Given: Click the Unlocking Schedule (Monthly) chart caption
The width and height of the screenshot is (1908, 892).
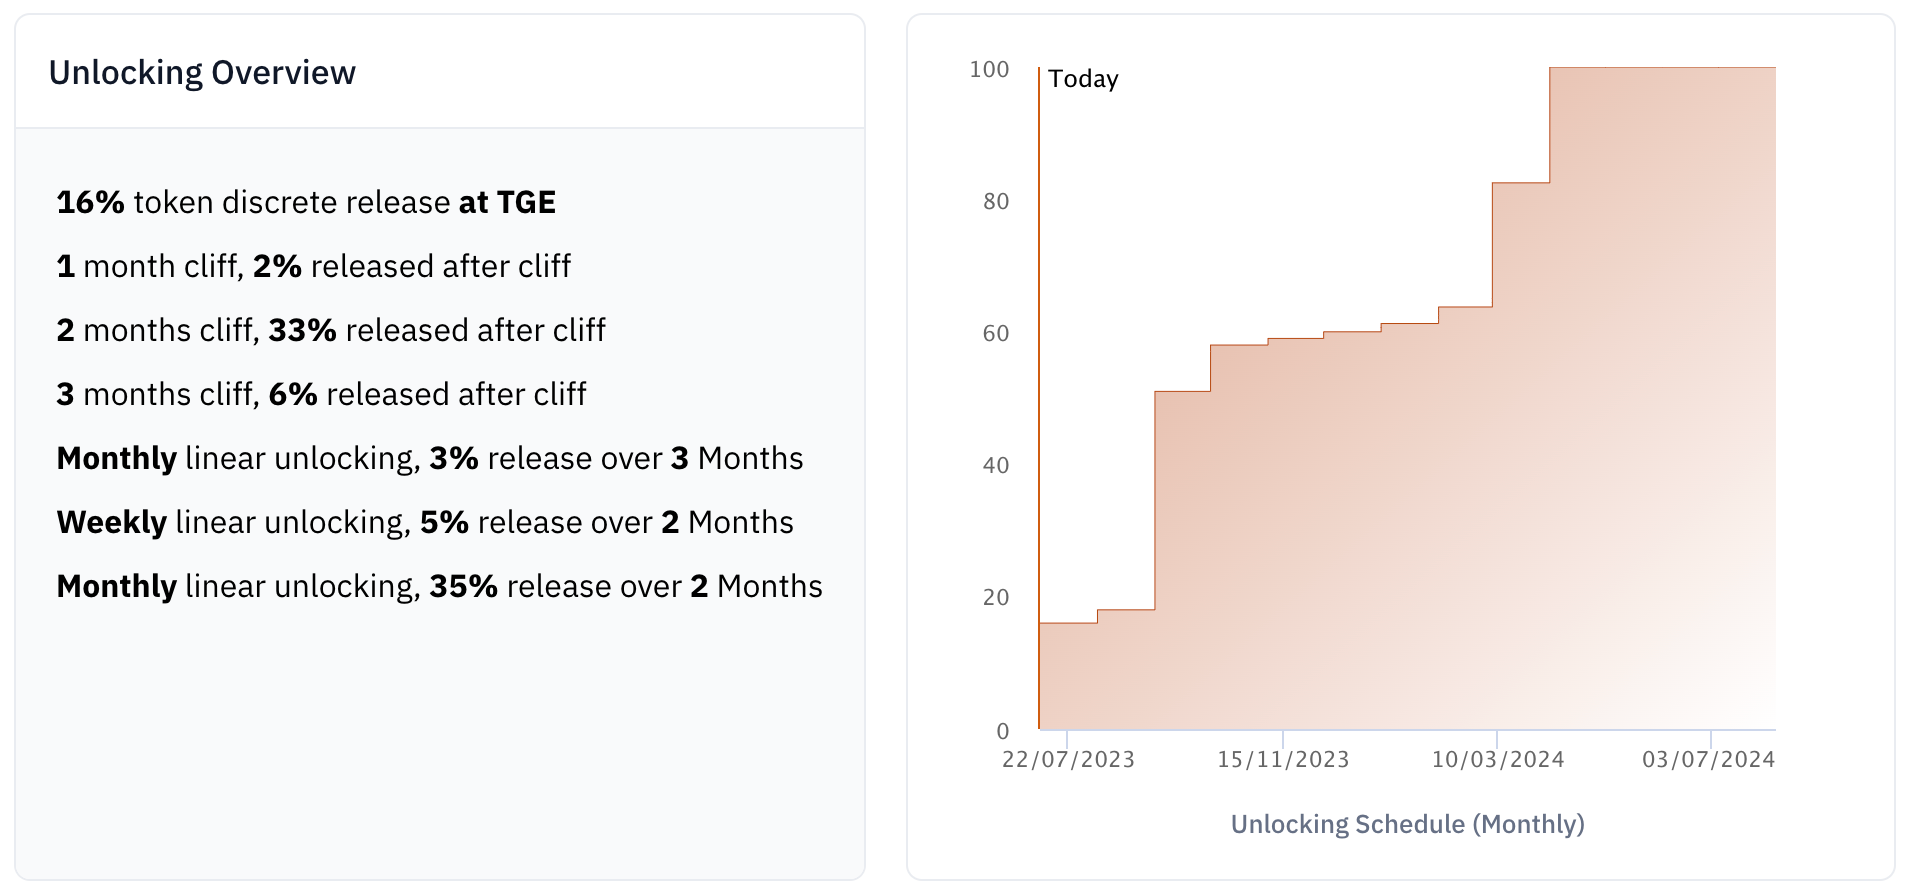Looking at the screenshot, I should (1407, 824).
